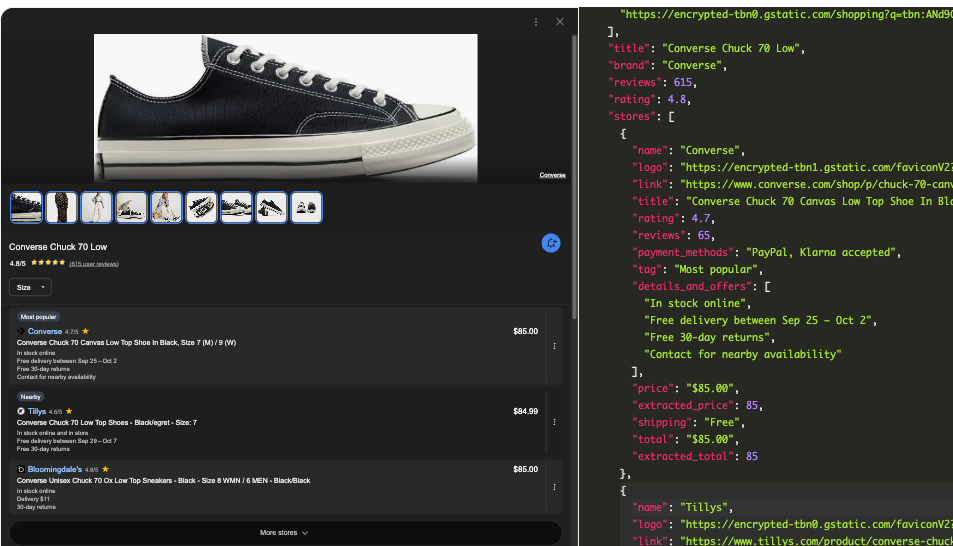953x546 pixels.
Task: Click the main Converse shoe product image
Action: [286, 108]
